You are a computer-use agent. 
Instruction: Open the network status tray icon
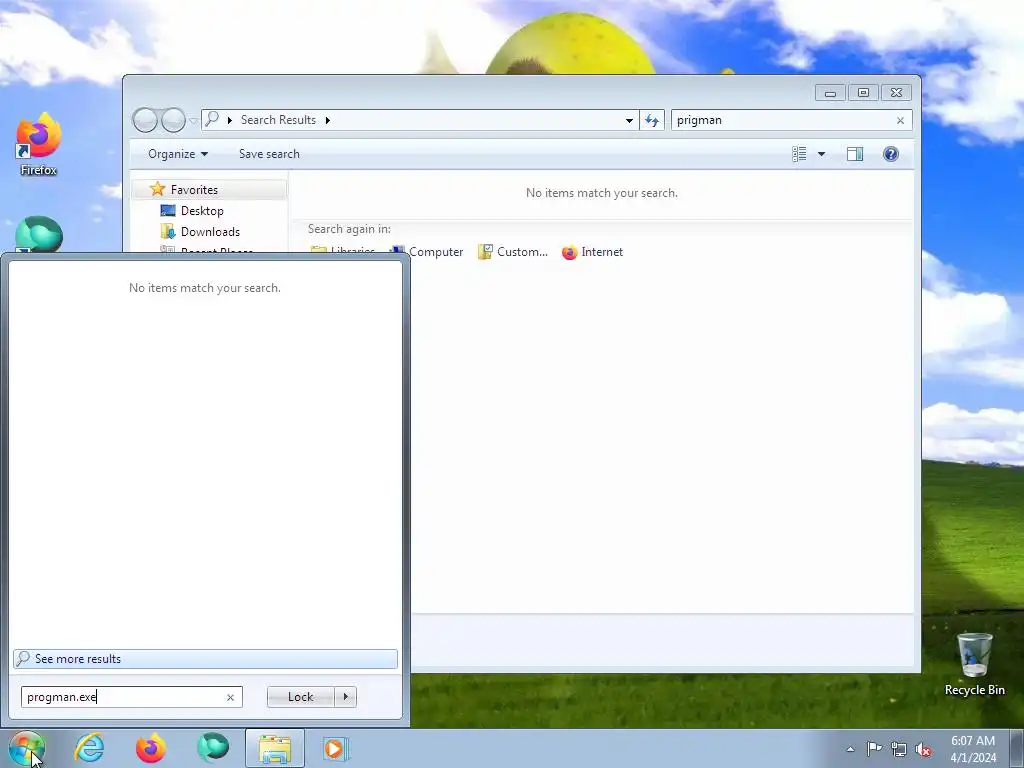point(899,749)
